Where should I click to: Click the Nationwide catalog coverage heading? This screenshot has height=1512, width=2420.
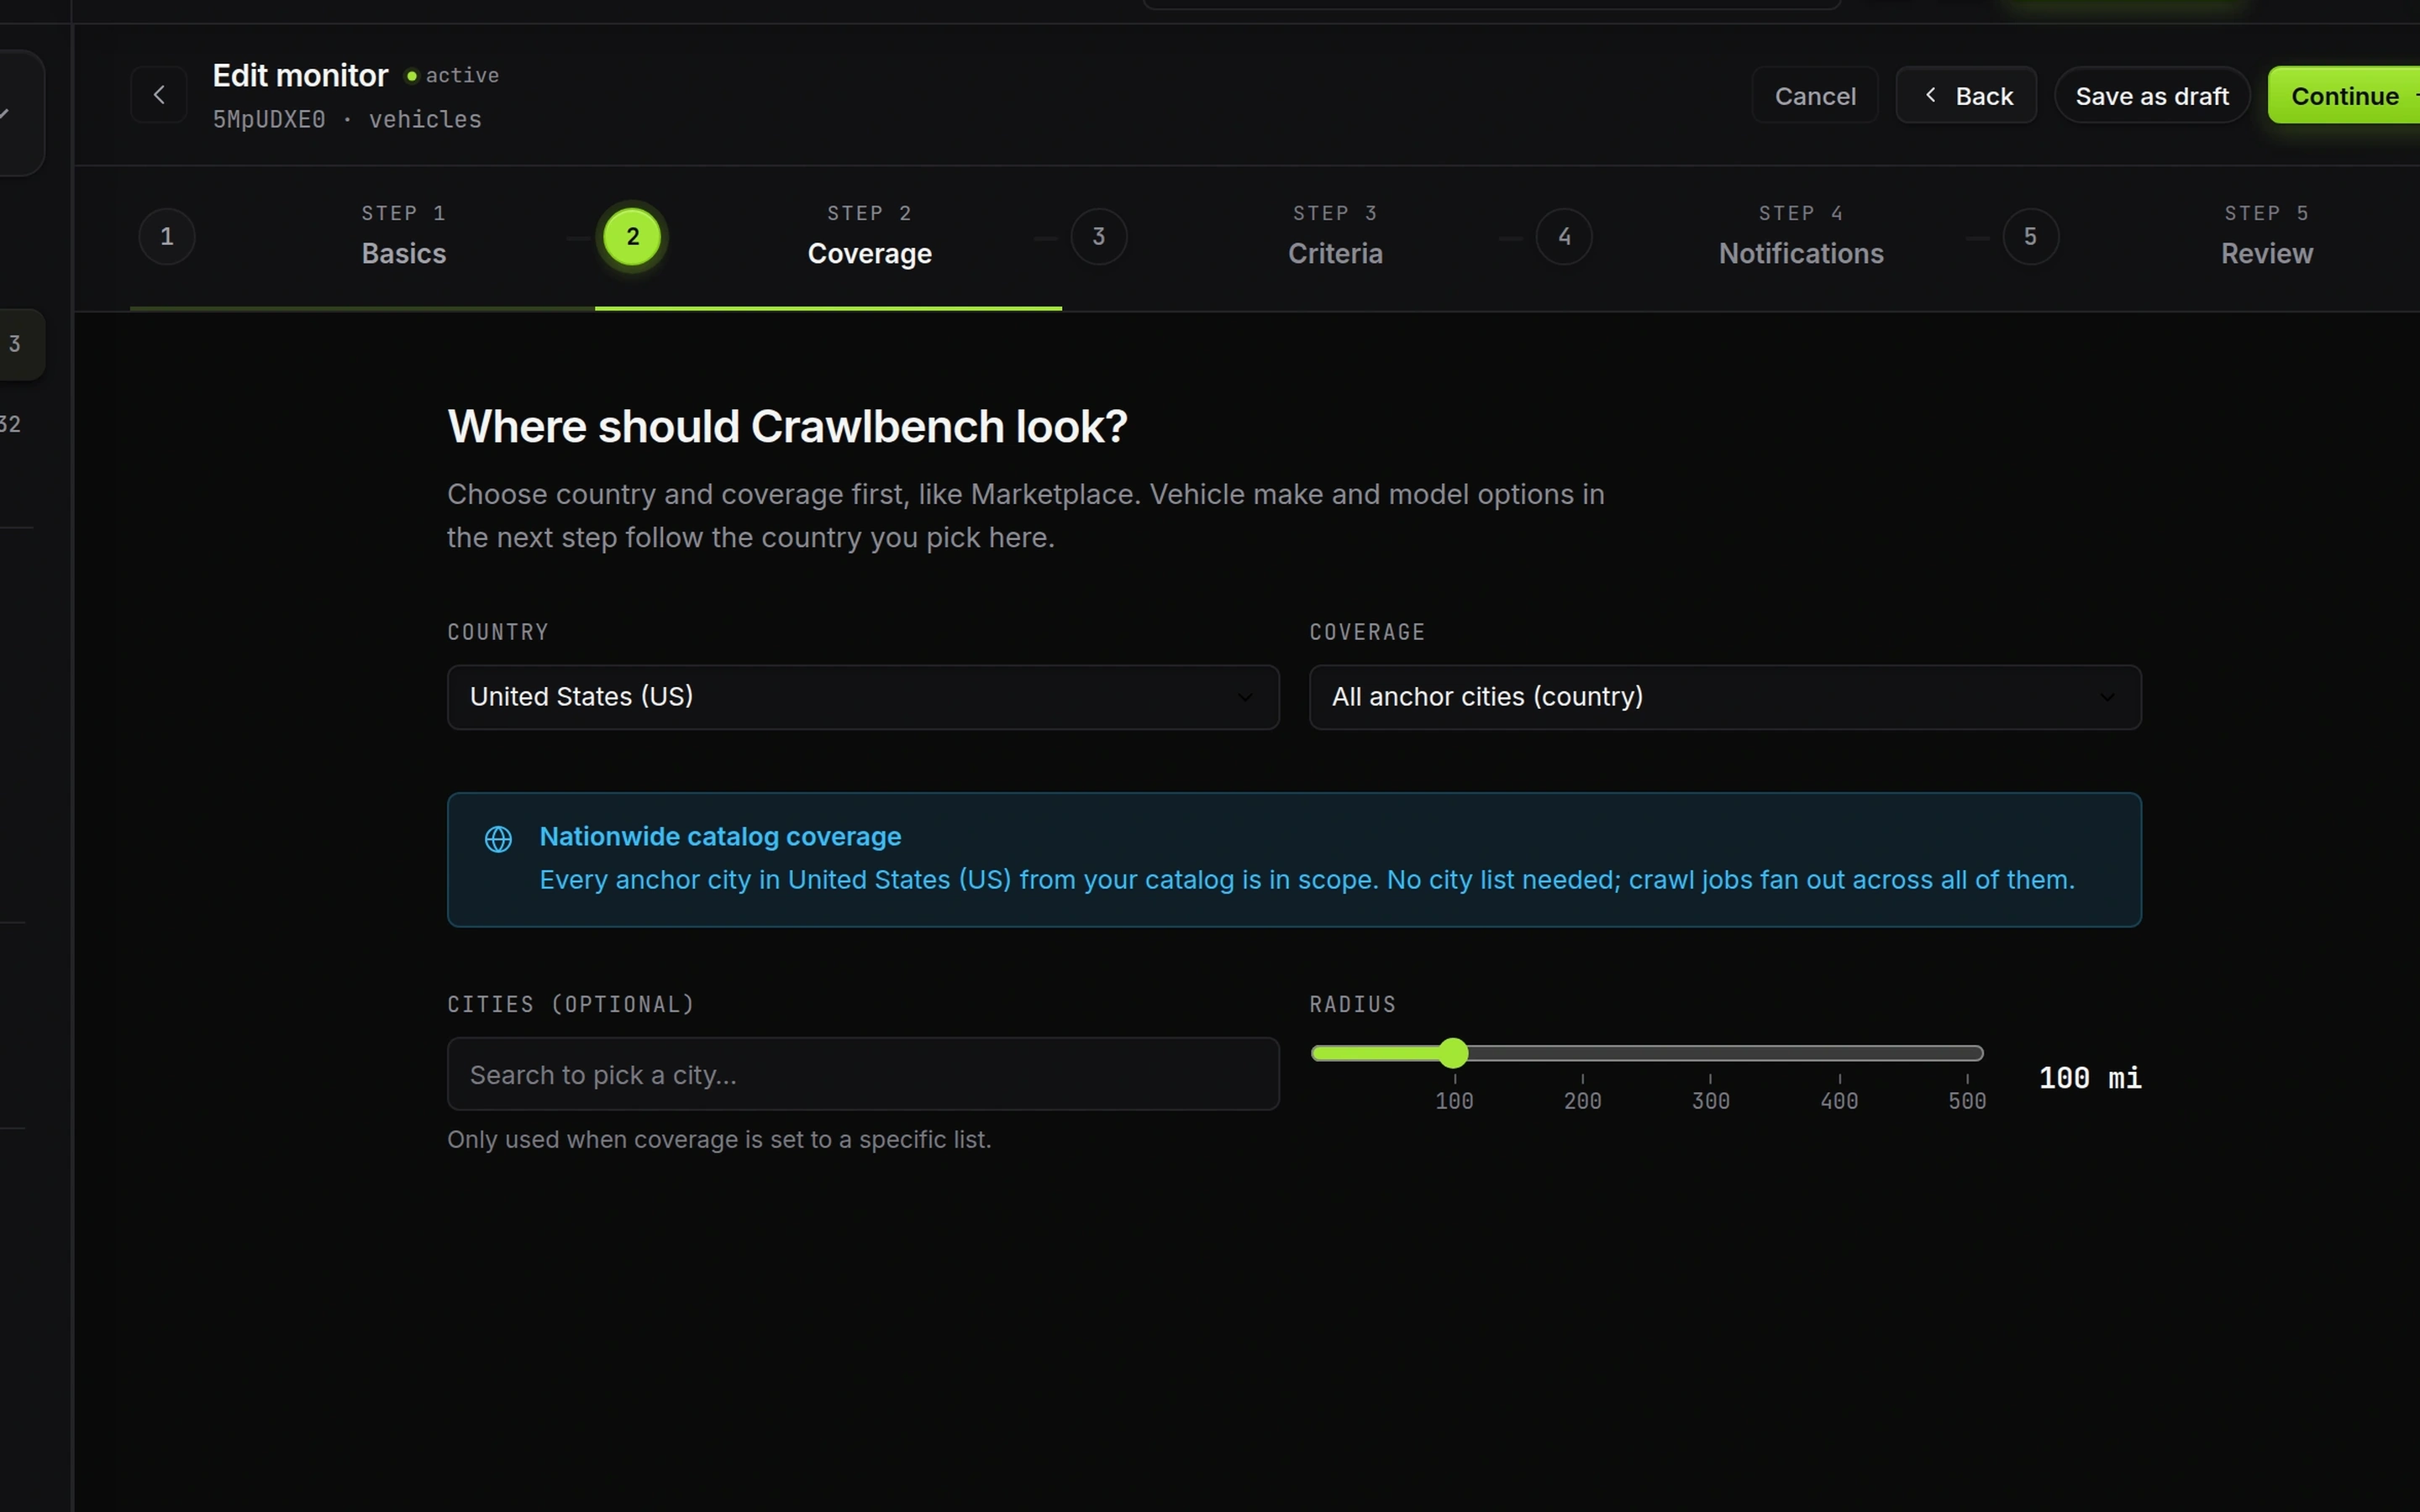(720, 837)
